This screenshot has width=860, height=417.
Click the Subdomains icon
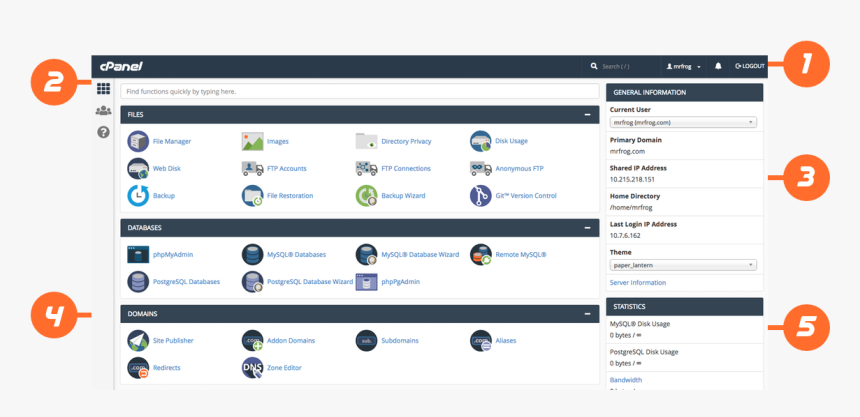[366, 341]
